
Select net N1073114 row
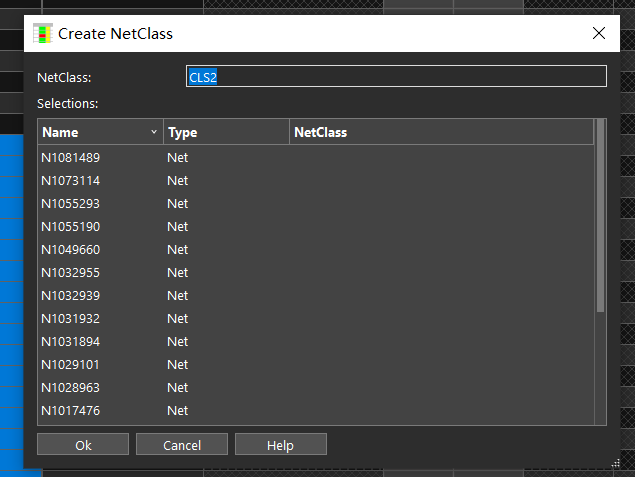point(316,181)
